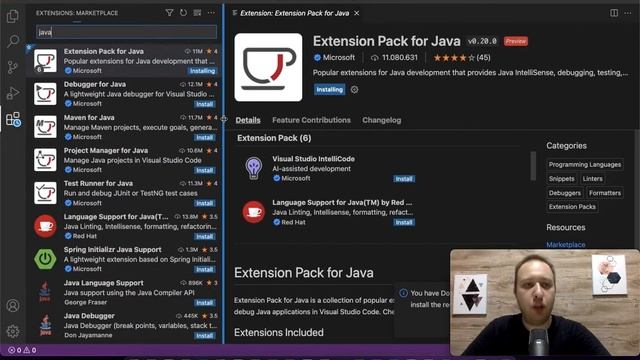Clear extensions search results icon
This screenshot has width=640, height=360.
pos(197,13)
